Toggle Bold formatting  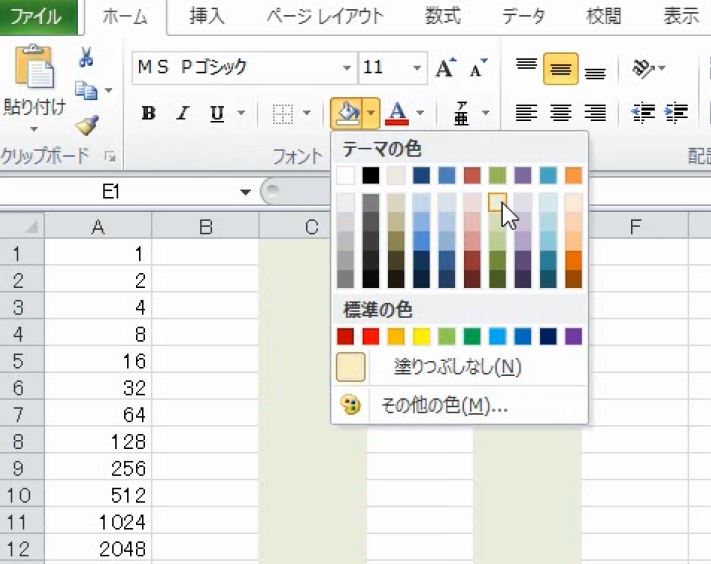[x=149, y=113]
